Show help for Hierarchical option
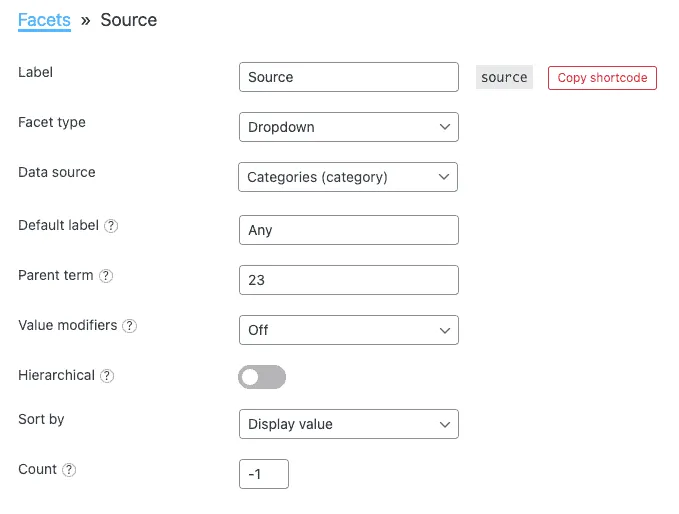Screen dimensions: 679x514 pyautogui.click(x=107, y=376)
